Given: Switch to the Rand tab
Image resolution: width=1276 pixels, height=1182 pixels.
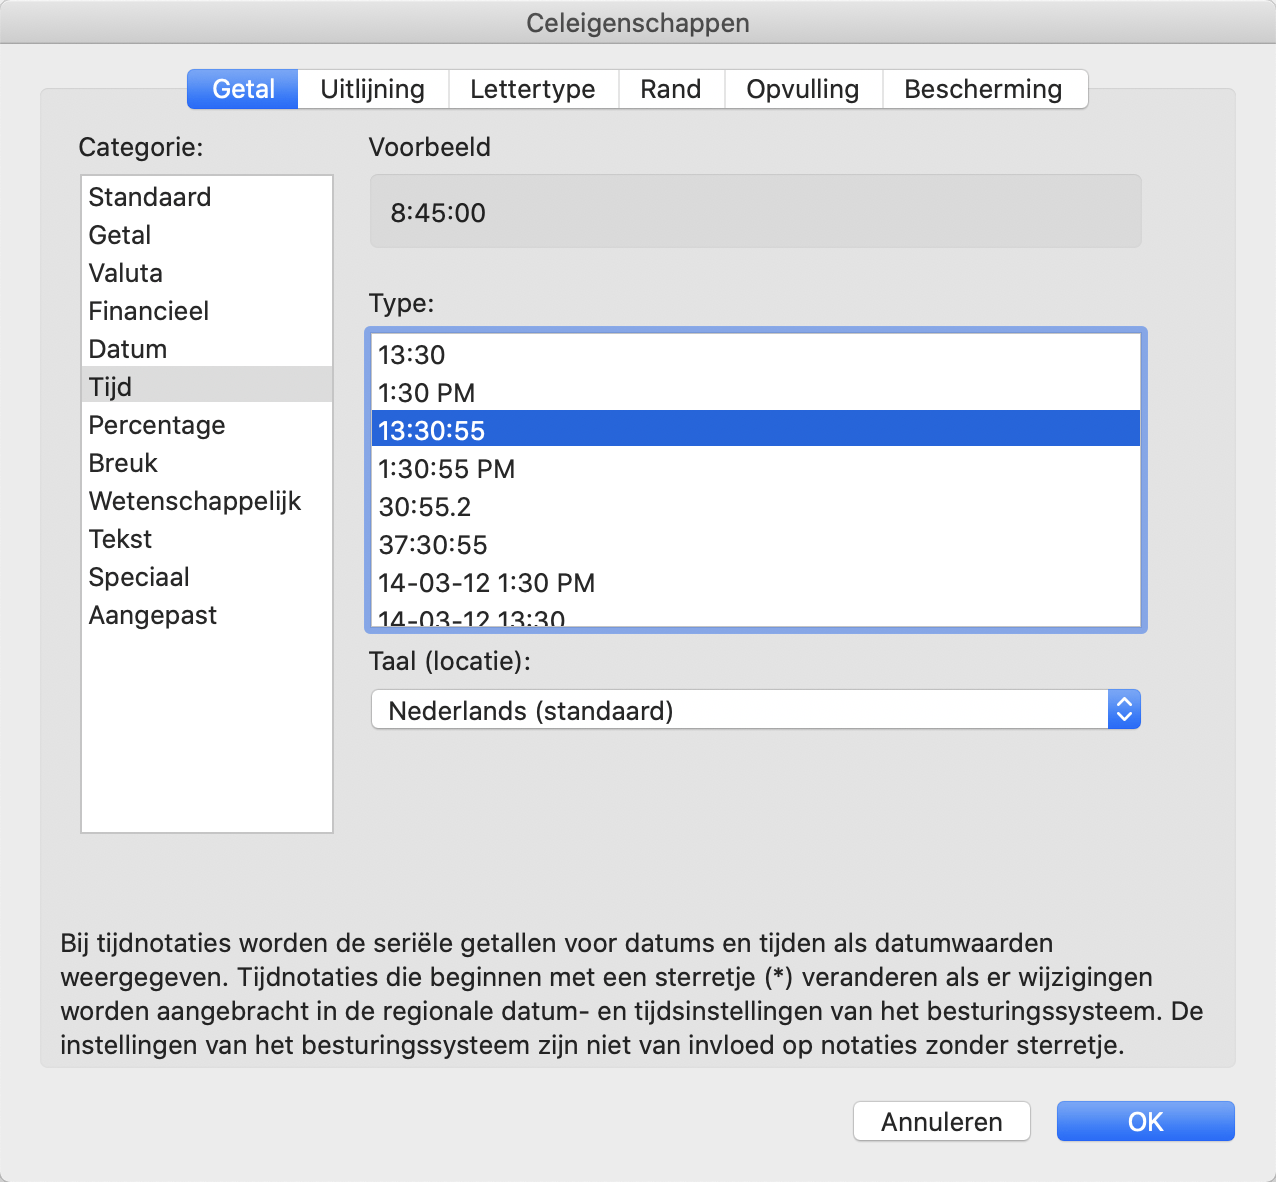Looking at the screenshot, I should 671,89.
